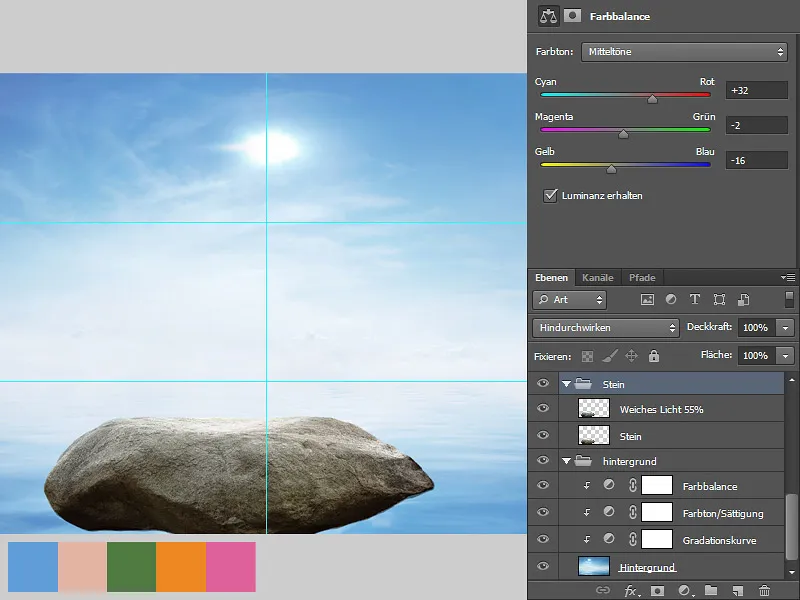Open the Farbton Mitteltöne dropdown
The width and height of the screenshot is (800, 600).
pyautogui.click(x=684, y=52)
